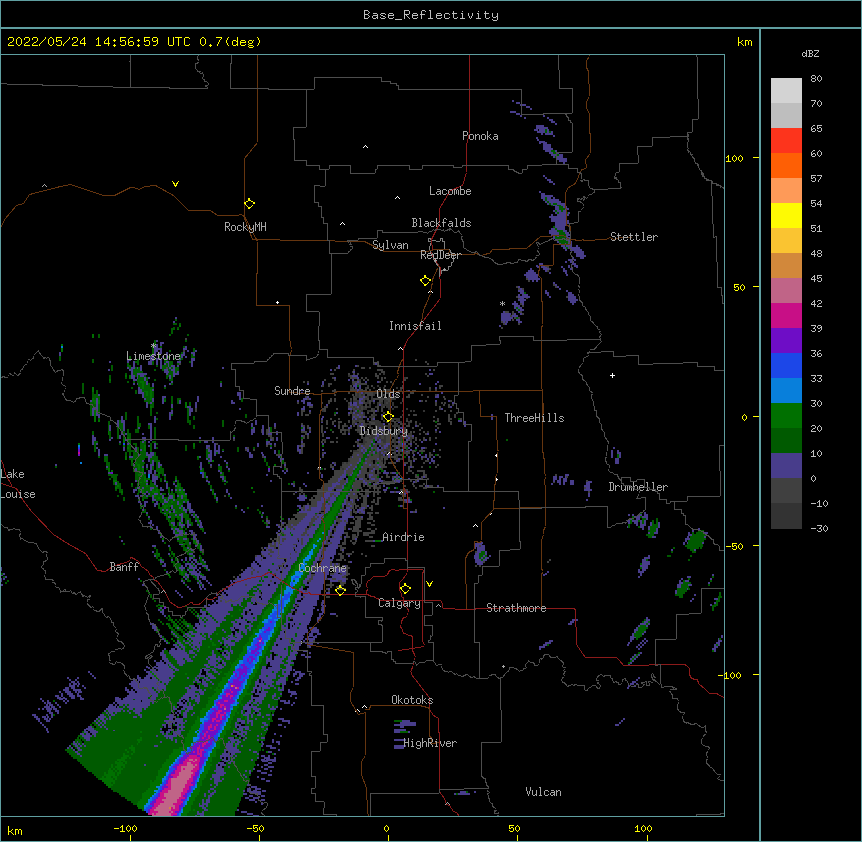The image size is (862, 842).
Task: Click the HighRiver city label
Action: pos(430,743)
